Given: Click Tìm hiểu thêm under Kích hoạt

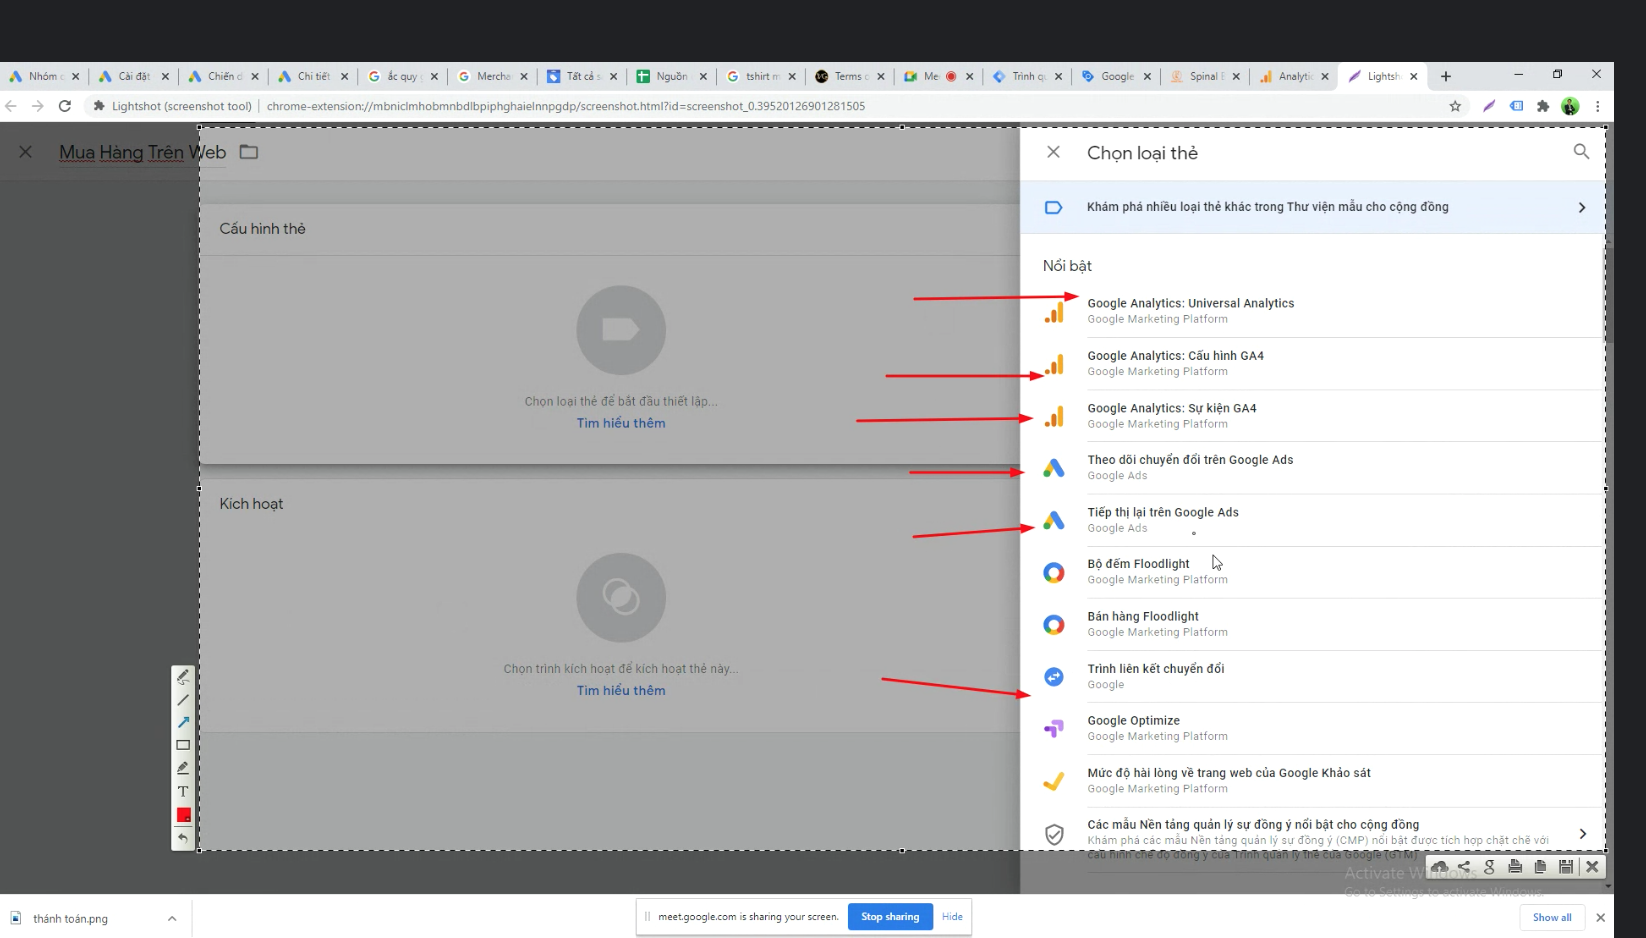Looking at the screenshot, I should pyautogui.click(x=621, y=690).
